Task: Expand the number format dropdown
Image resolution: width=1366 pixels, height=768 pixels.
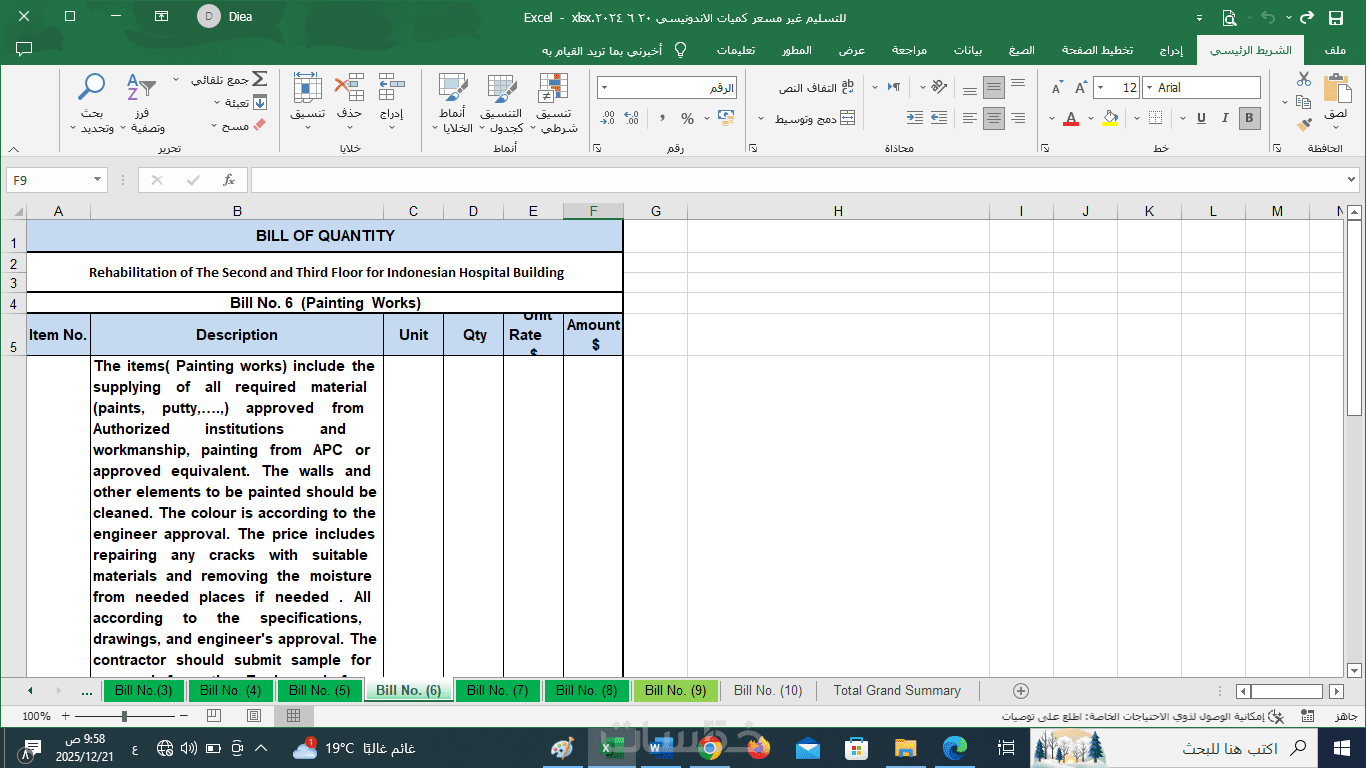Action: tap(604, 88)
